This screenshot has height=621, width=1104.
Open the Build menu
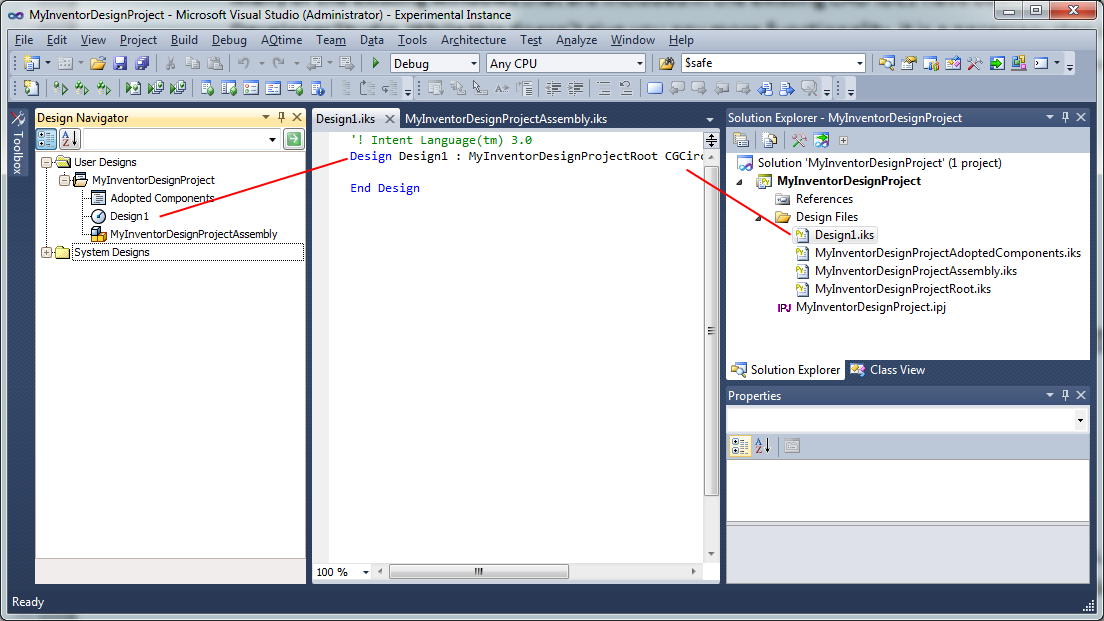[x=184, y=40]
